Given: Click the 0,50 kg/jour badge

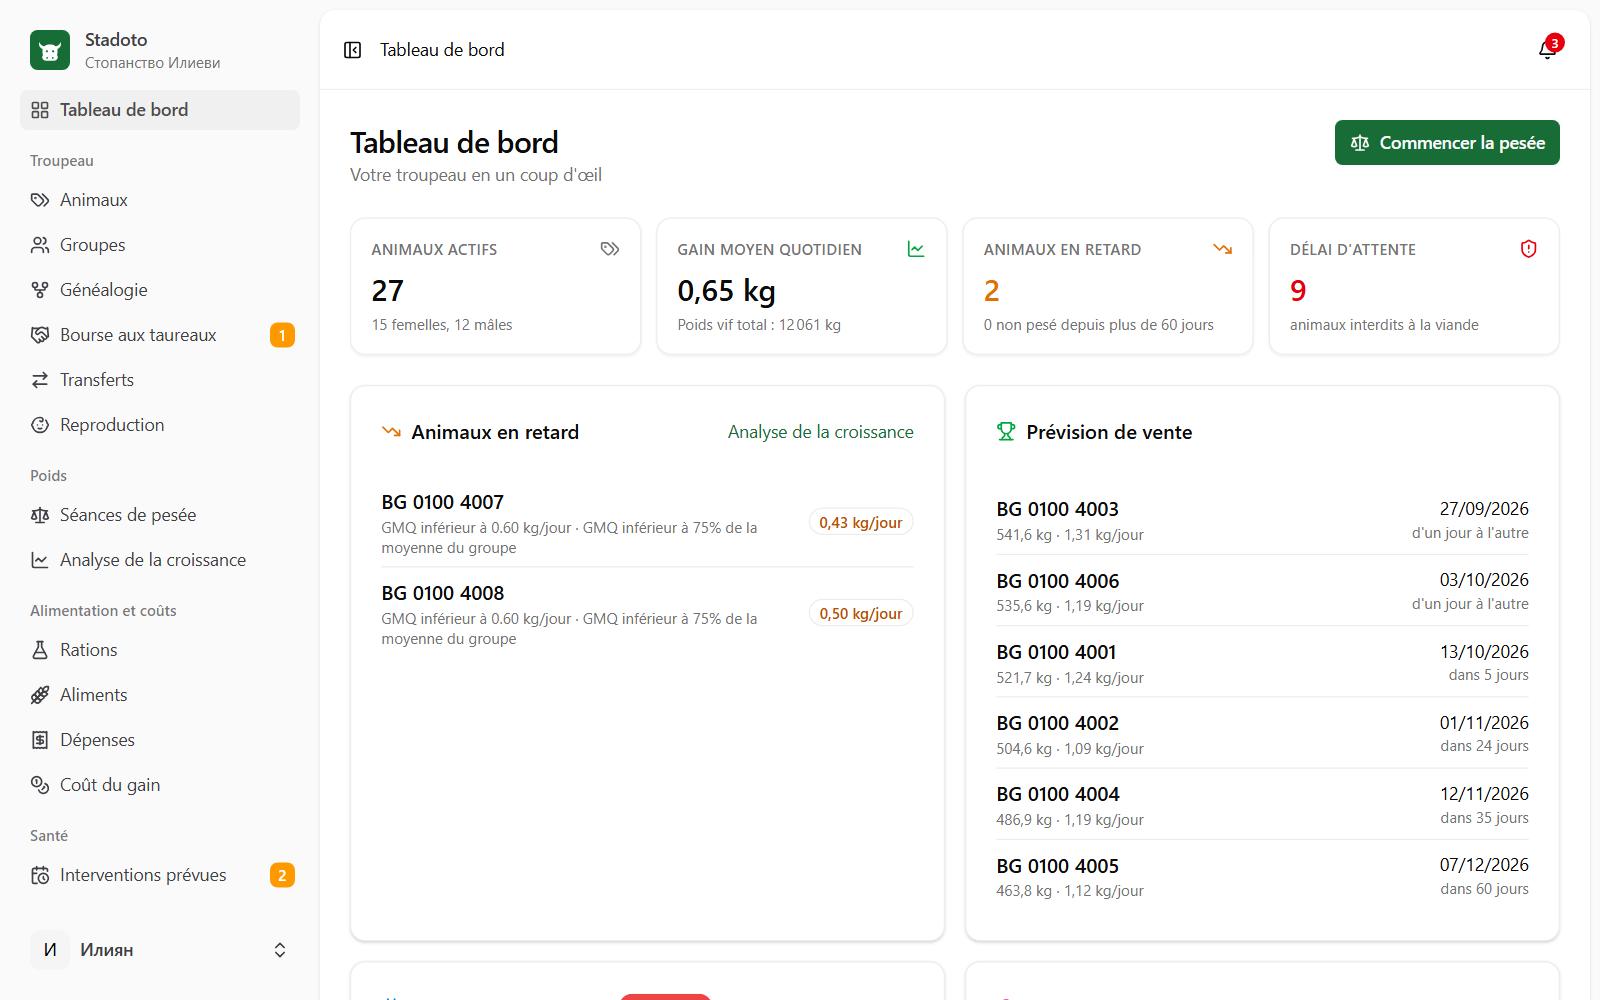Looking at the screenshot, I should [861, 613].
